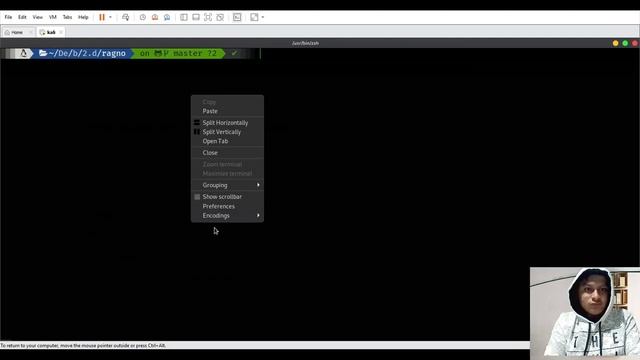640x360 pixels.
Task: Choose Open Tab in context menu
Action: (227, 141)
